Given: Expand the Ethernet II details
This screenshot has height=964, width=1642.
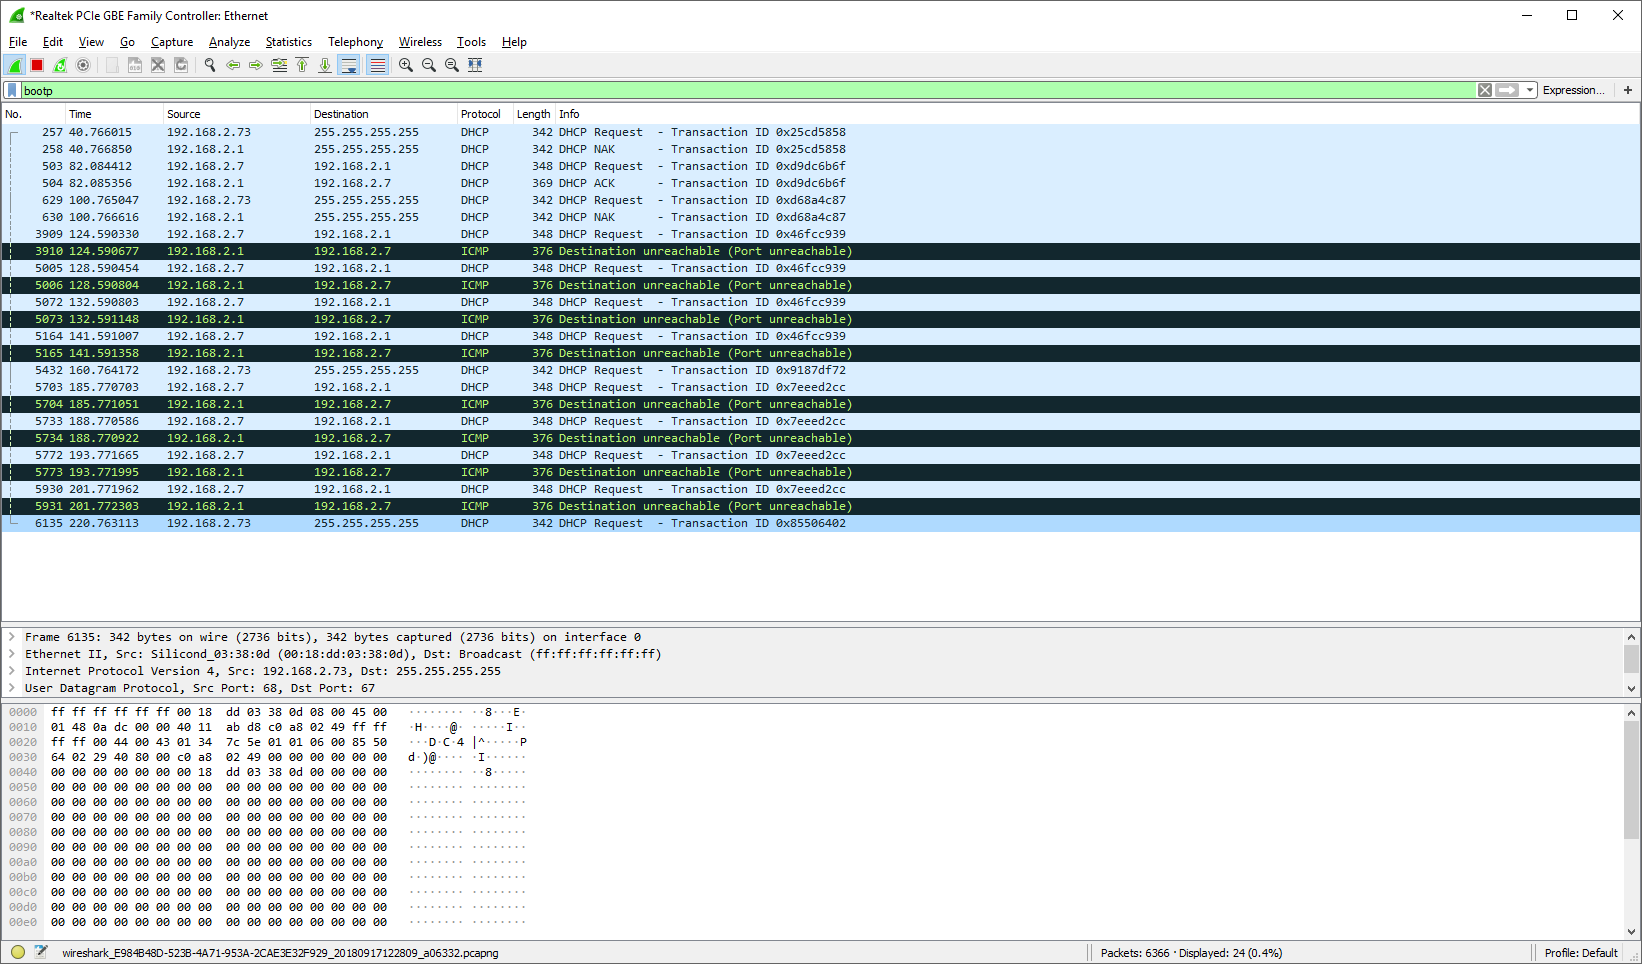Looking at the screenshot, I should click(12, 654).
